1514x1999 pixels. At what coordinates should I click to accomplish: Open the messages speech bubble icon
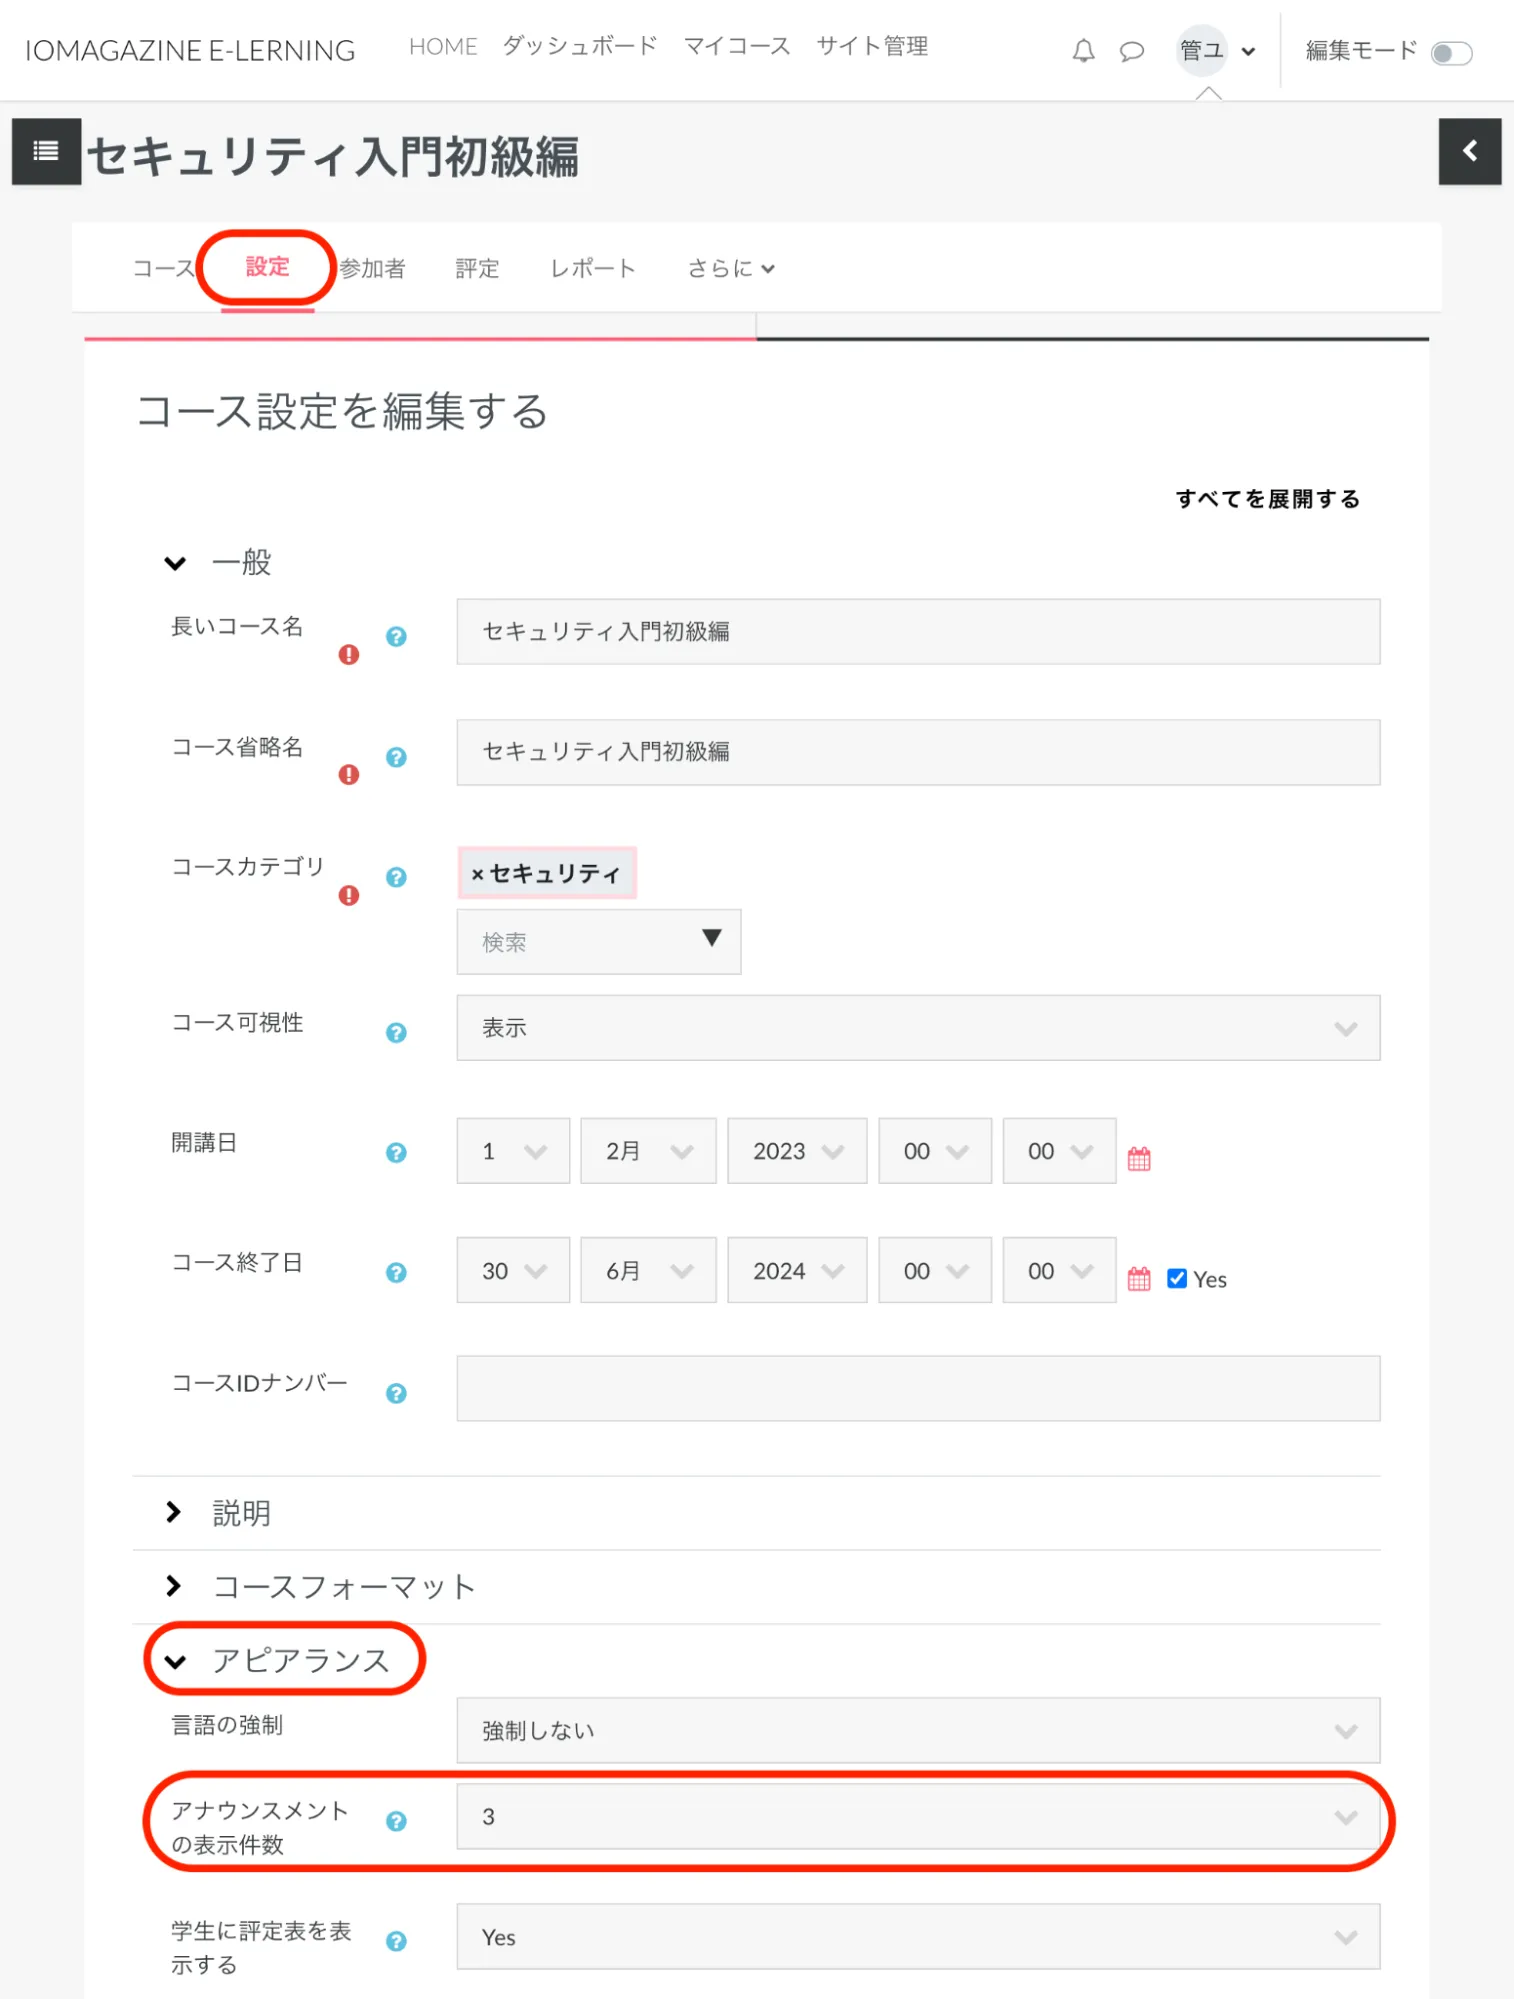[1131, 51]
